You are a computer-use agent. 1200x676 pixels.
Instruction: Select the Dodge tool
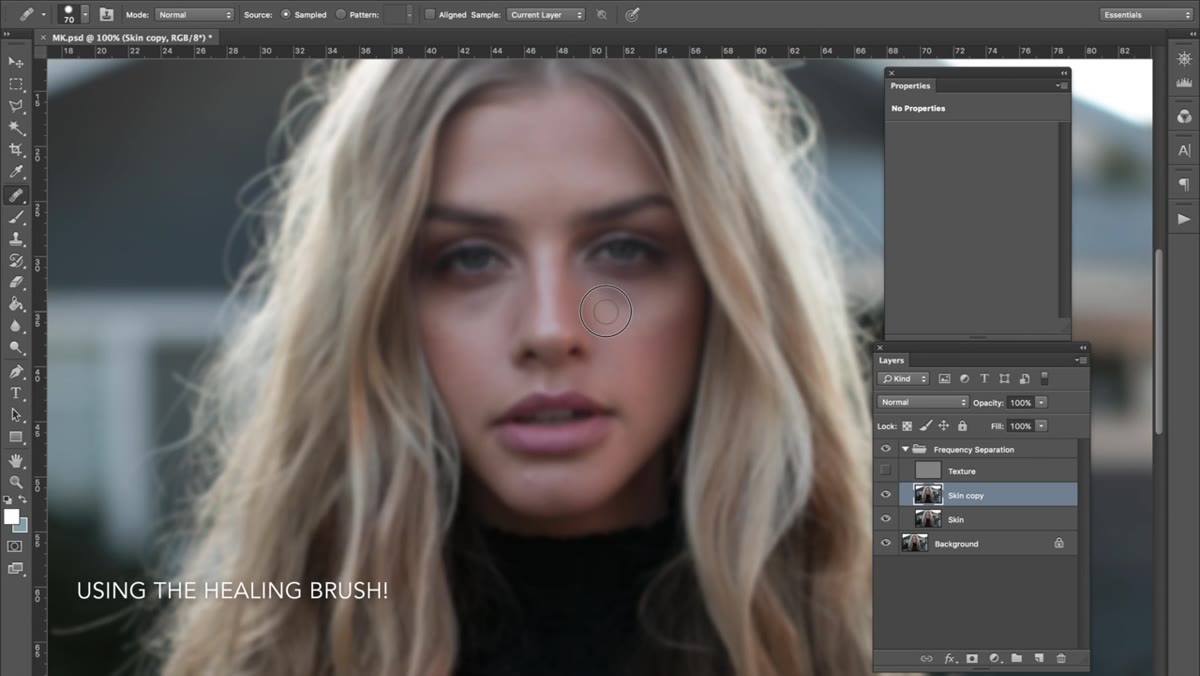(x=16, y=348)
